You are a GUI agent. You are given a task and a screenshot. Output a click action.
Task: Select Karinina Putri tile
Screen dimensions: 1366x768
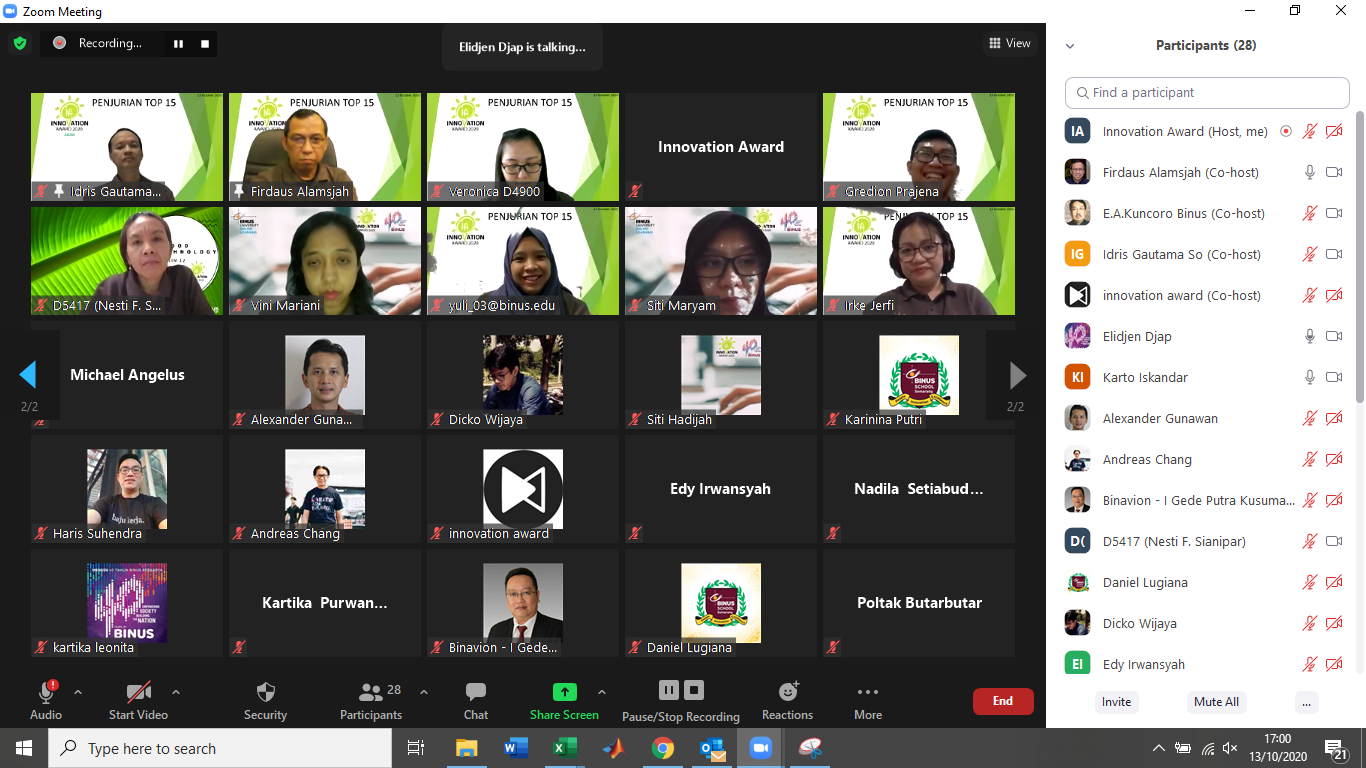coord(919,375)
